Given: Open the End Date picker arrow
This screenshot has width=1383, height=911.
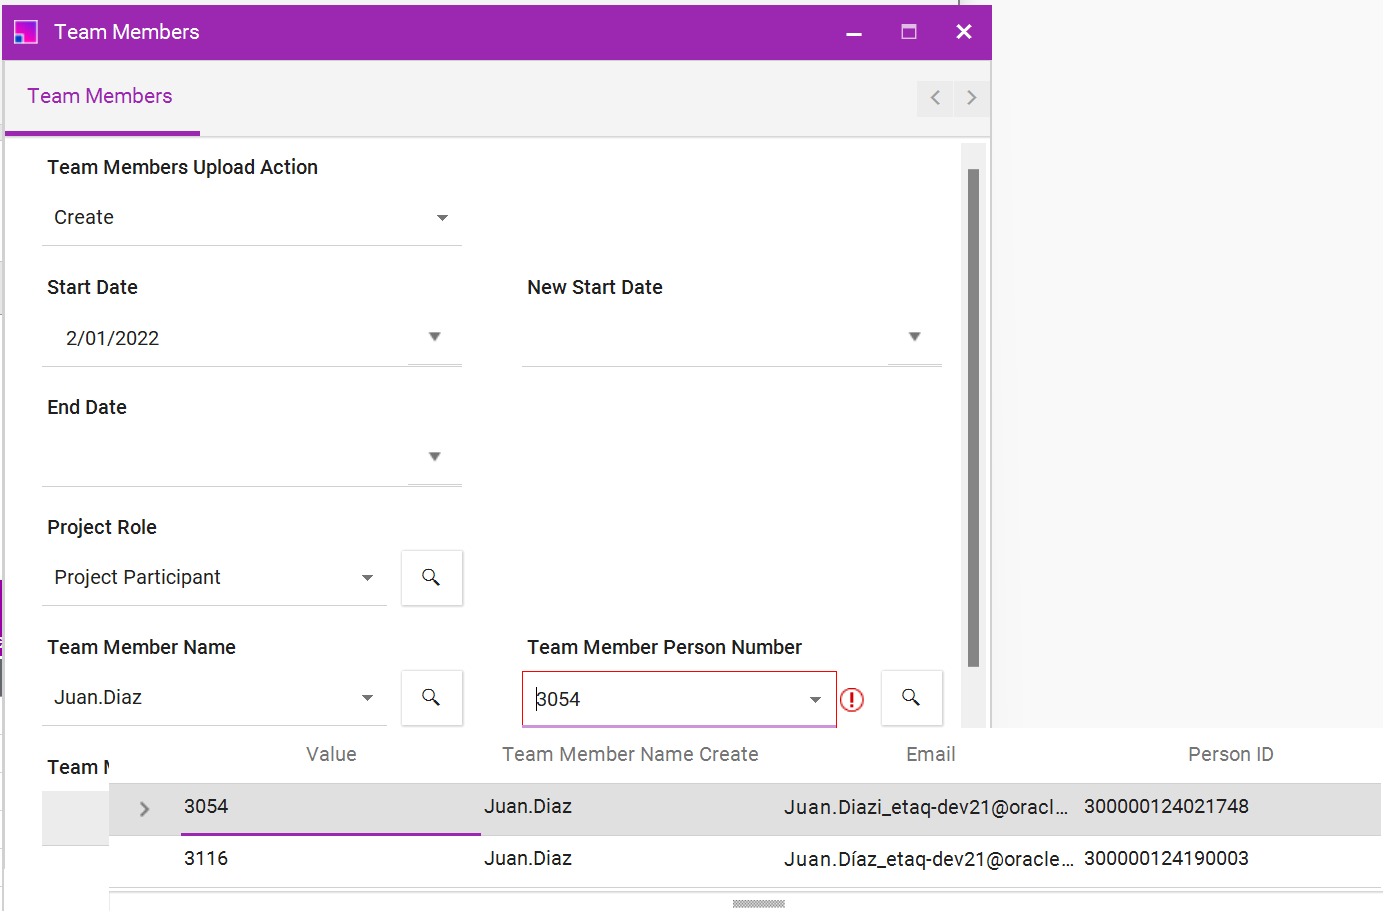Looking at the screenshot, I should point(434,457).
